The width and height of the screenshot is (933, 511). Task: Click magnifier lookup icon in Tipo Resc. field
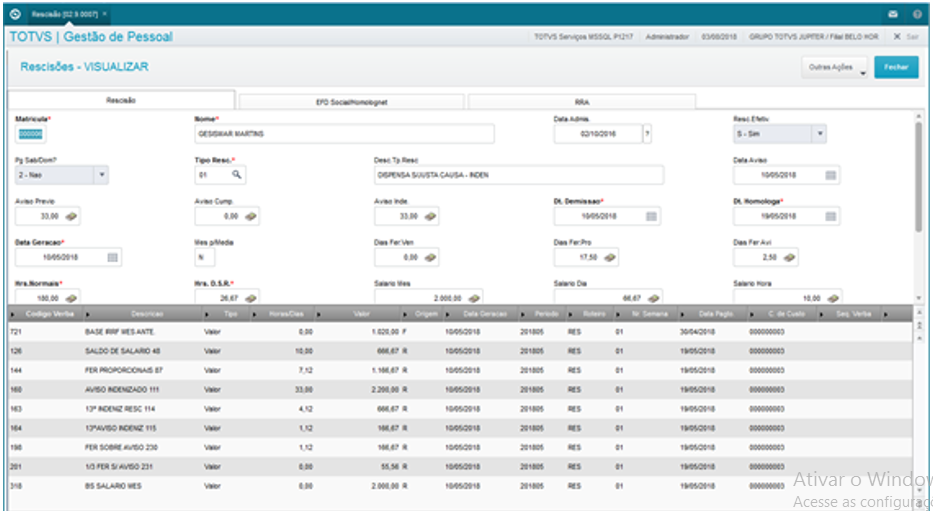237,175
